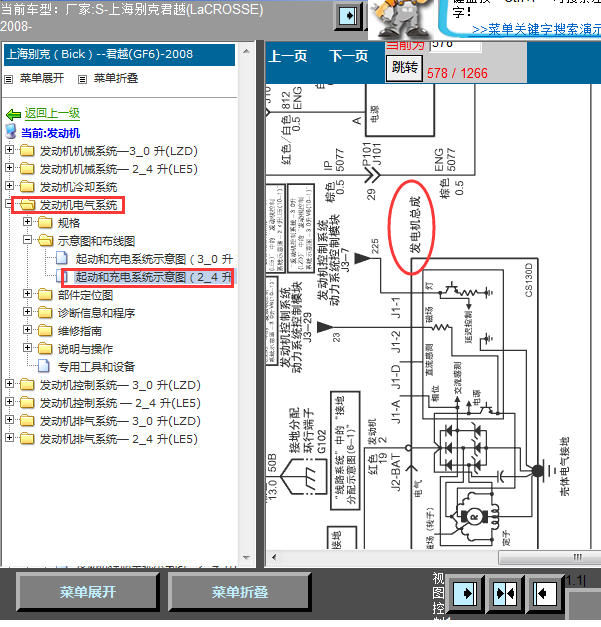Screen dimensions: 601x627
Task: Select 诊断信息和程序 tree item
Action: tap(96, 313)
